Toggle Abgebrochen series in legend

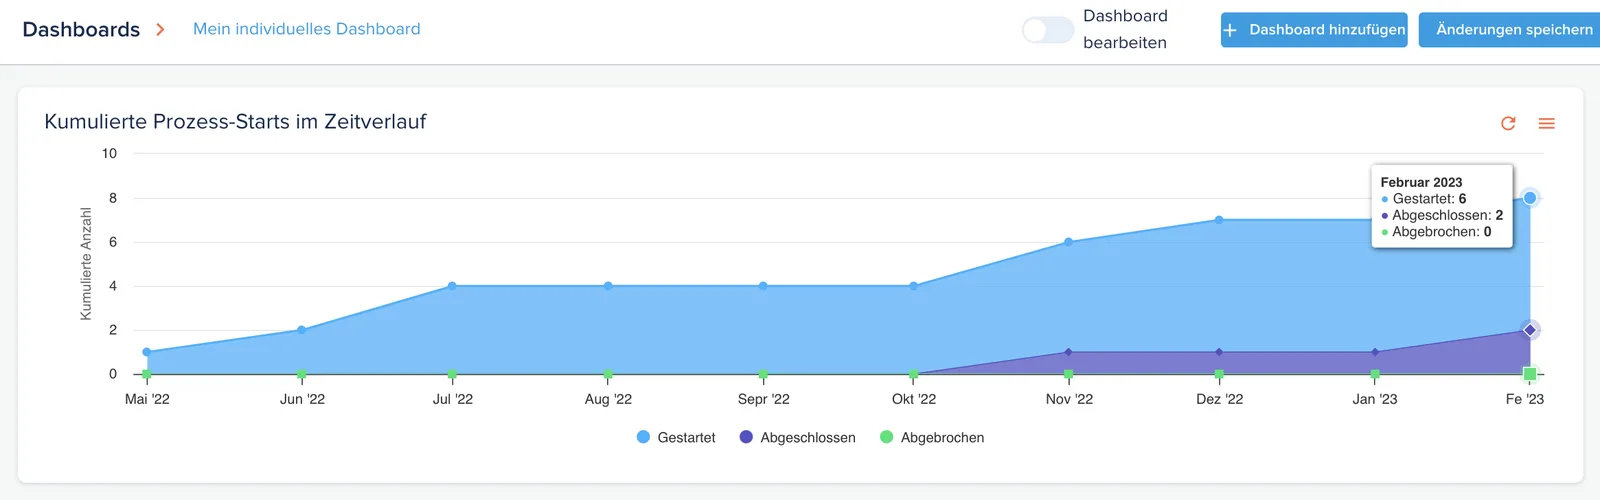pyautogui.click(x=932, y=437)
